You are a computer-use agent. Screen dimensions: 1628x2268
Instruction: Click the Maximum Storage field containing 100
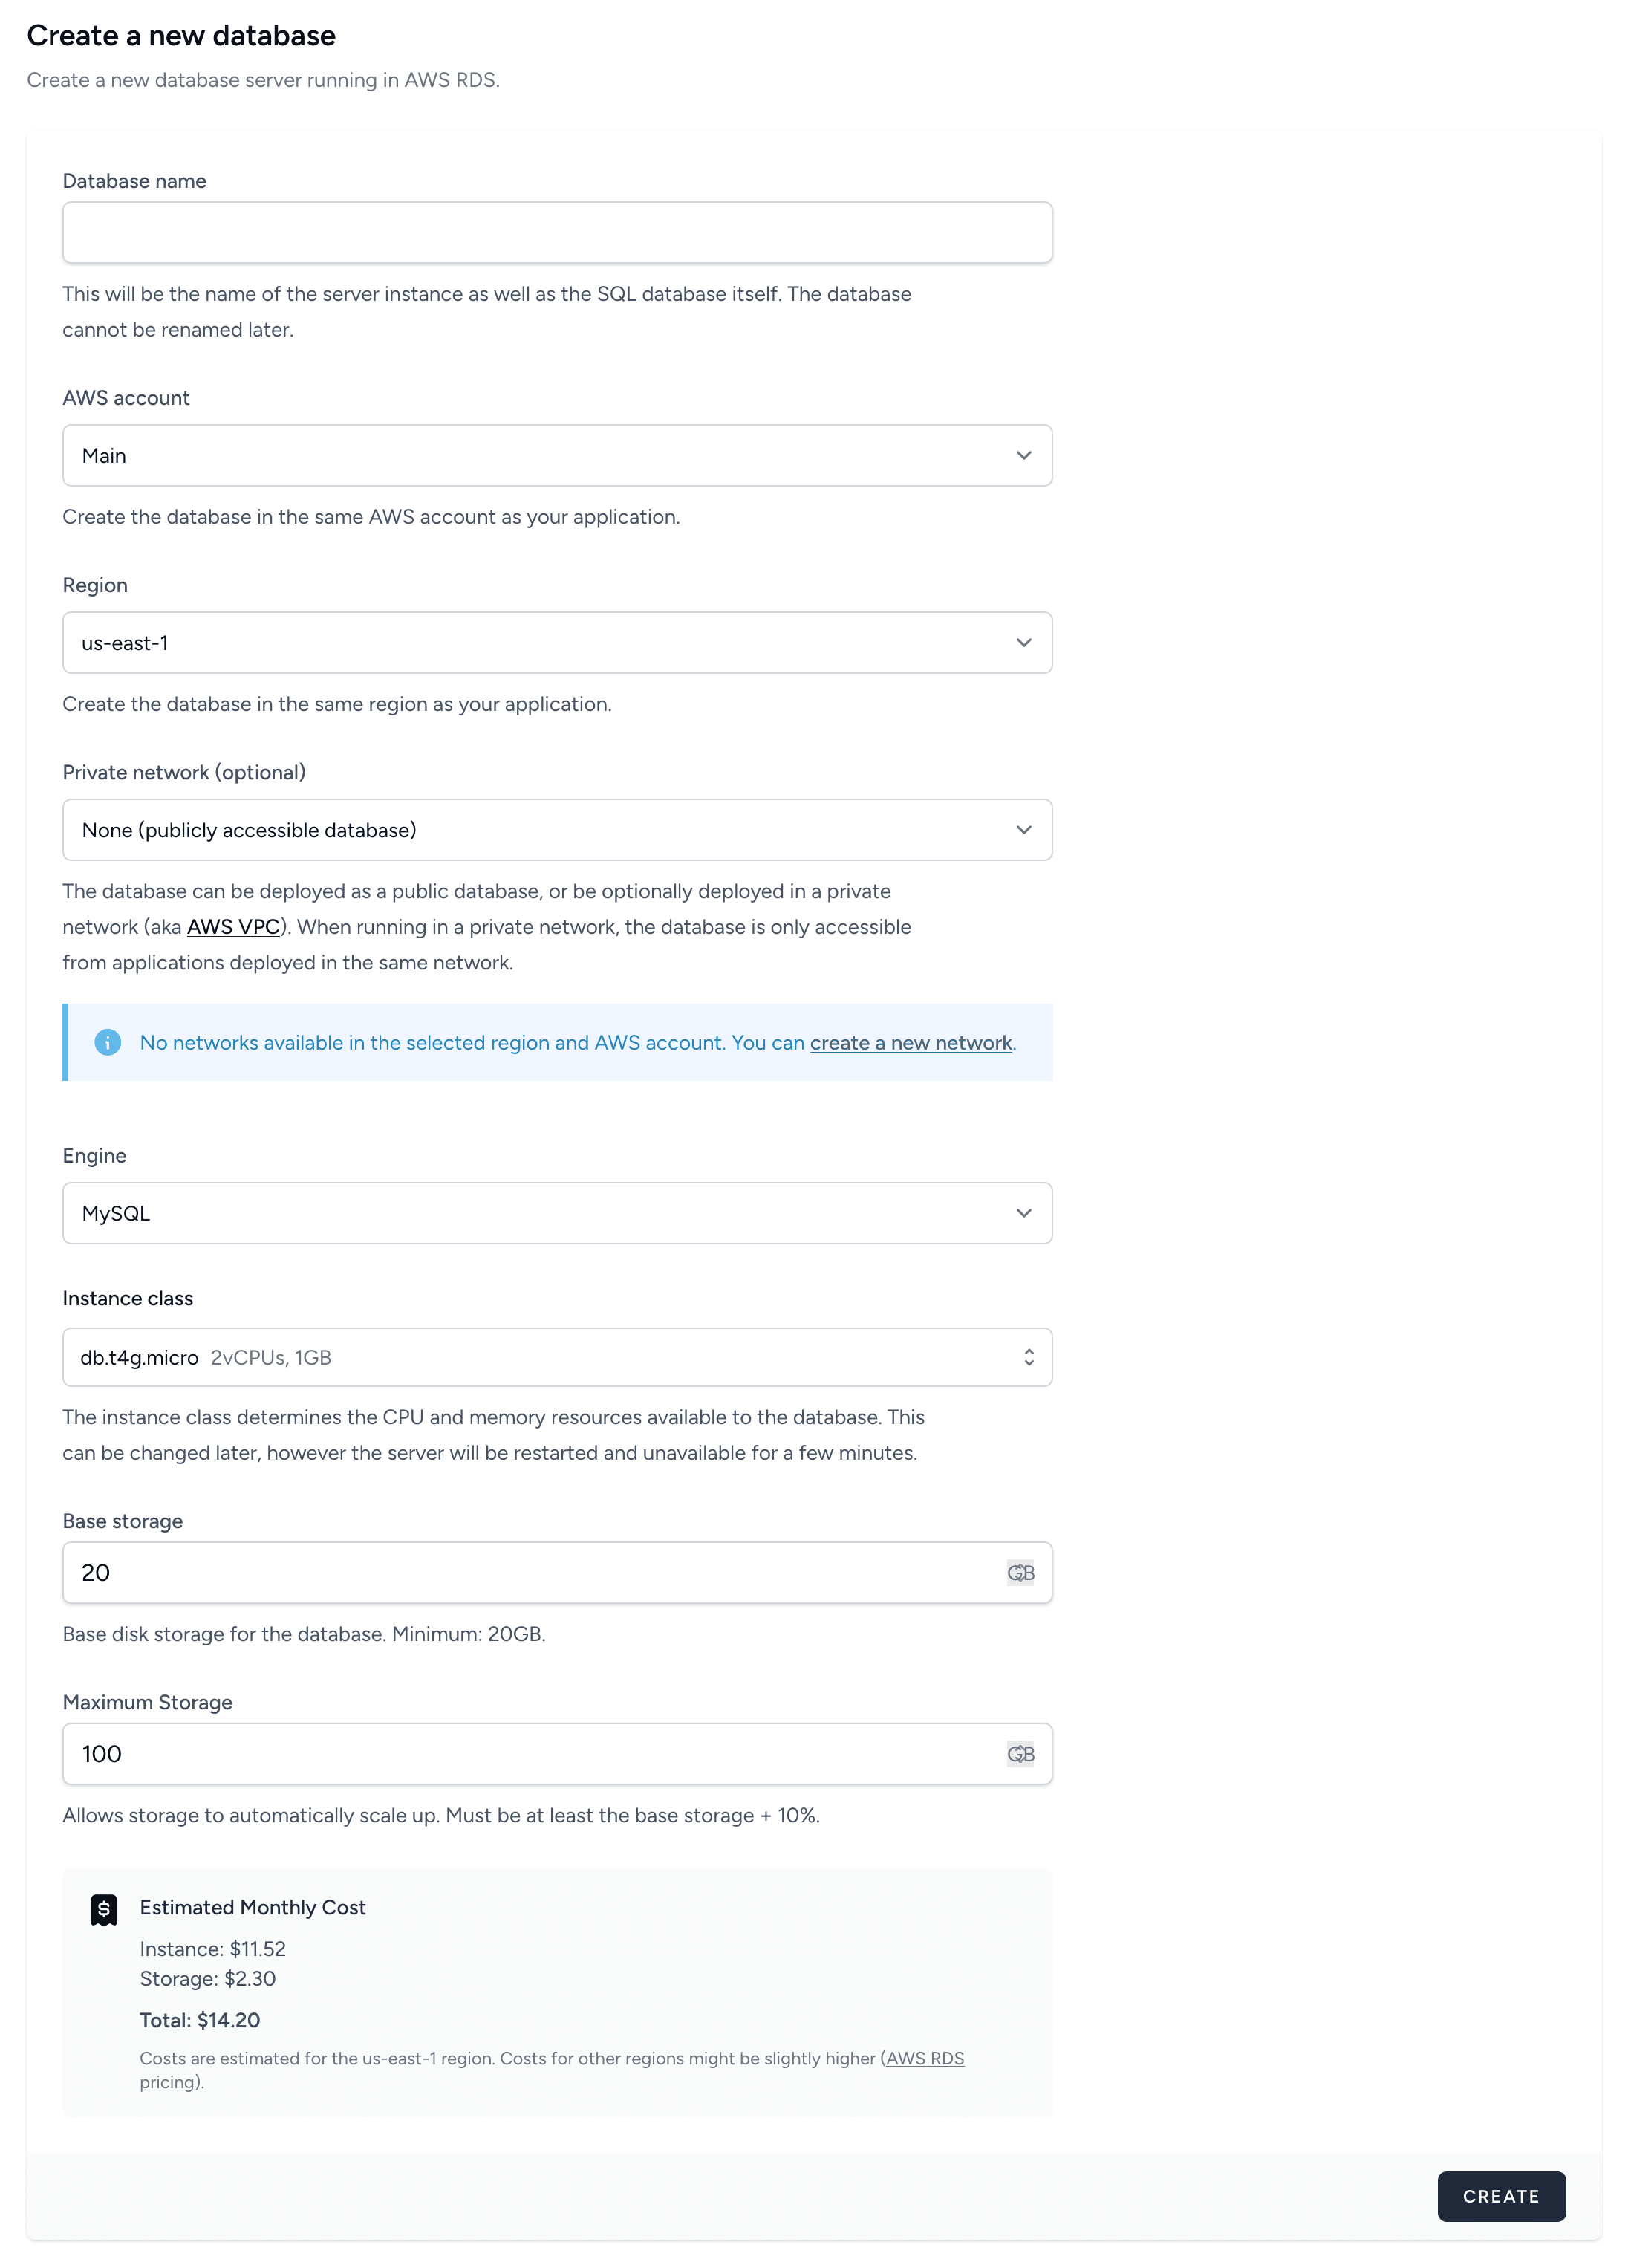click(530, 1754)
